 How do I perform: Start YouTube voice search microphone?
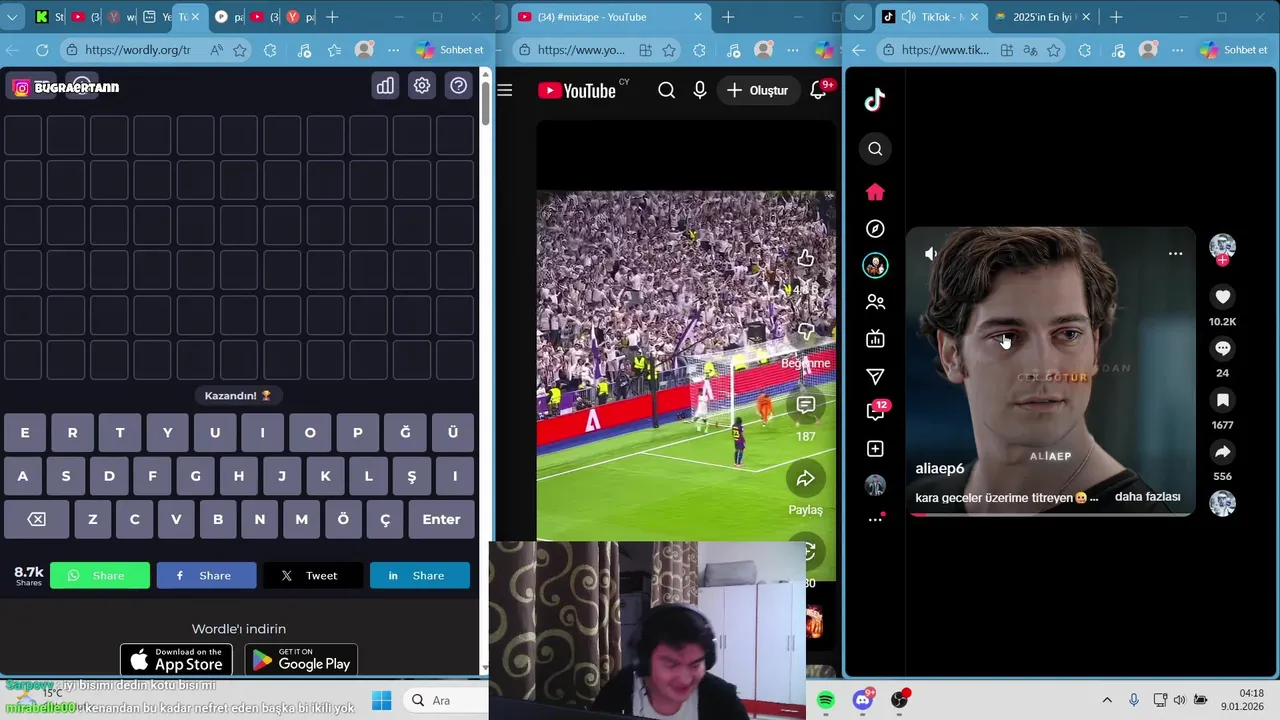700,90
